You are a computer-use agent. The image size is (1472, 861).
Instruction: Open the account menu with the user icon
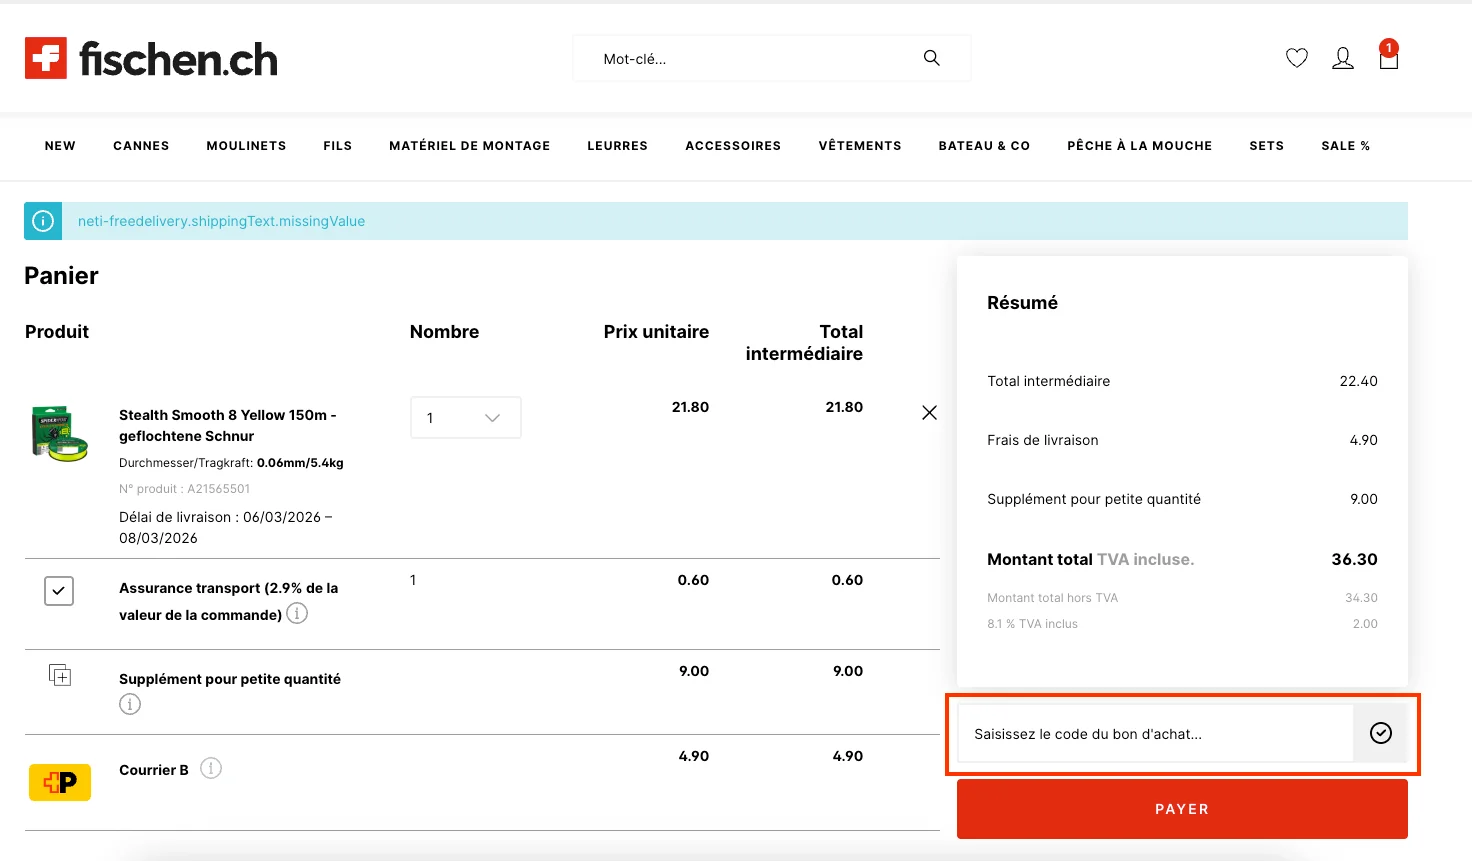click(1343, 58)
